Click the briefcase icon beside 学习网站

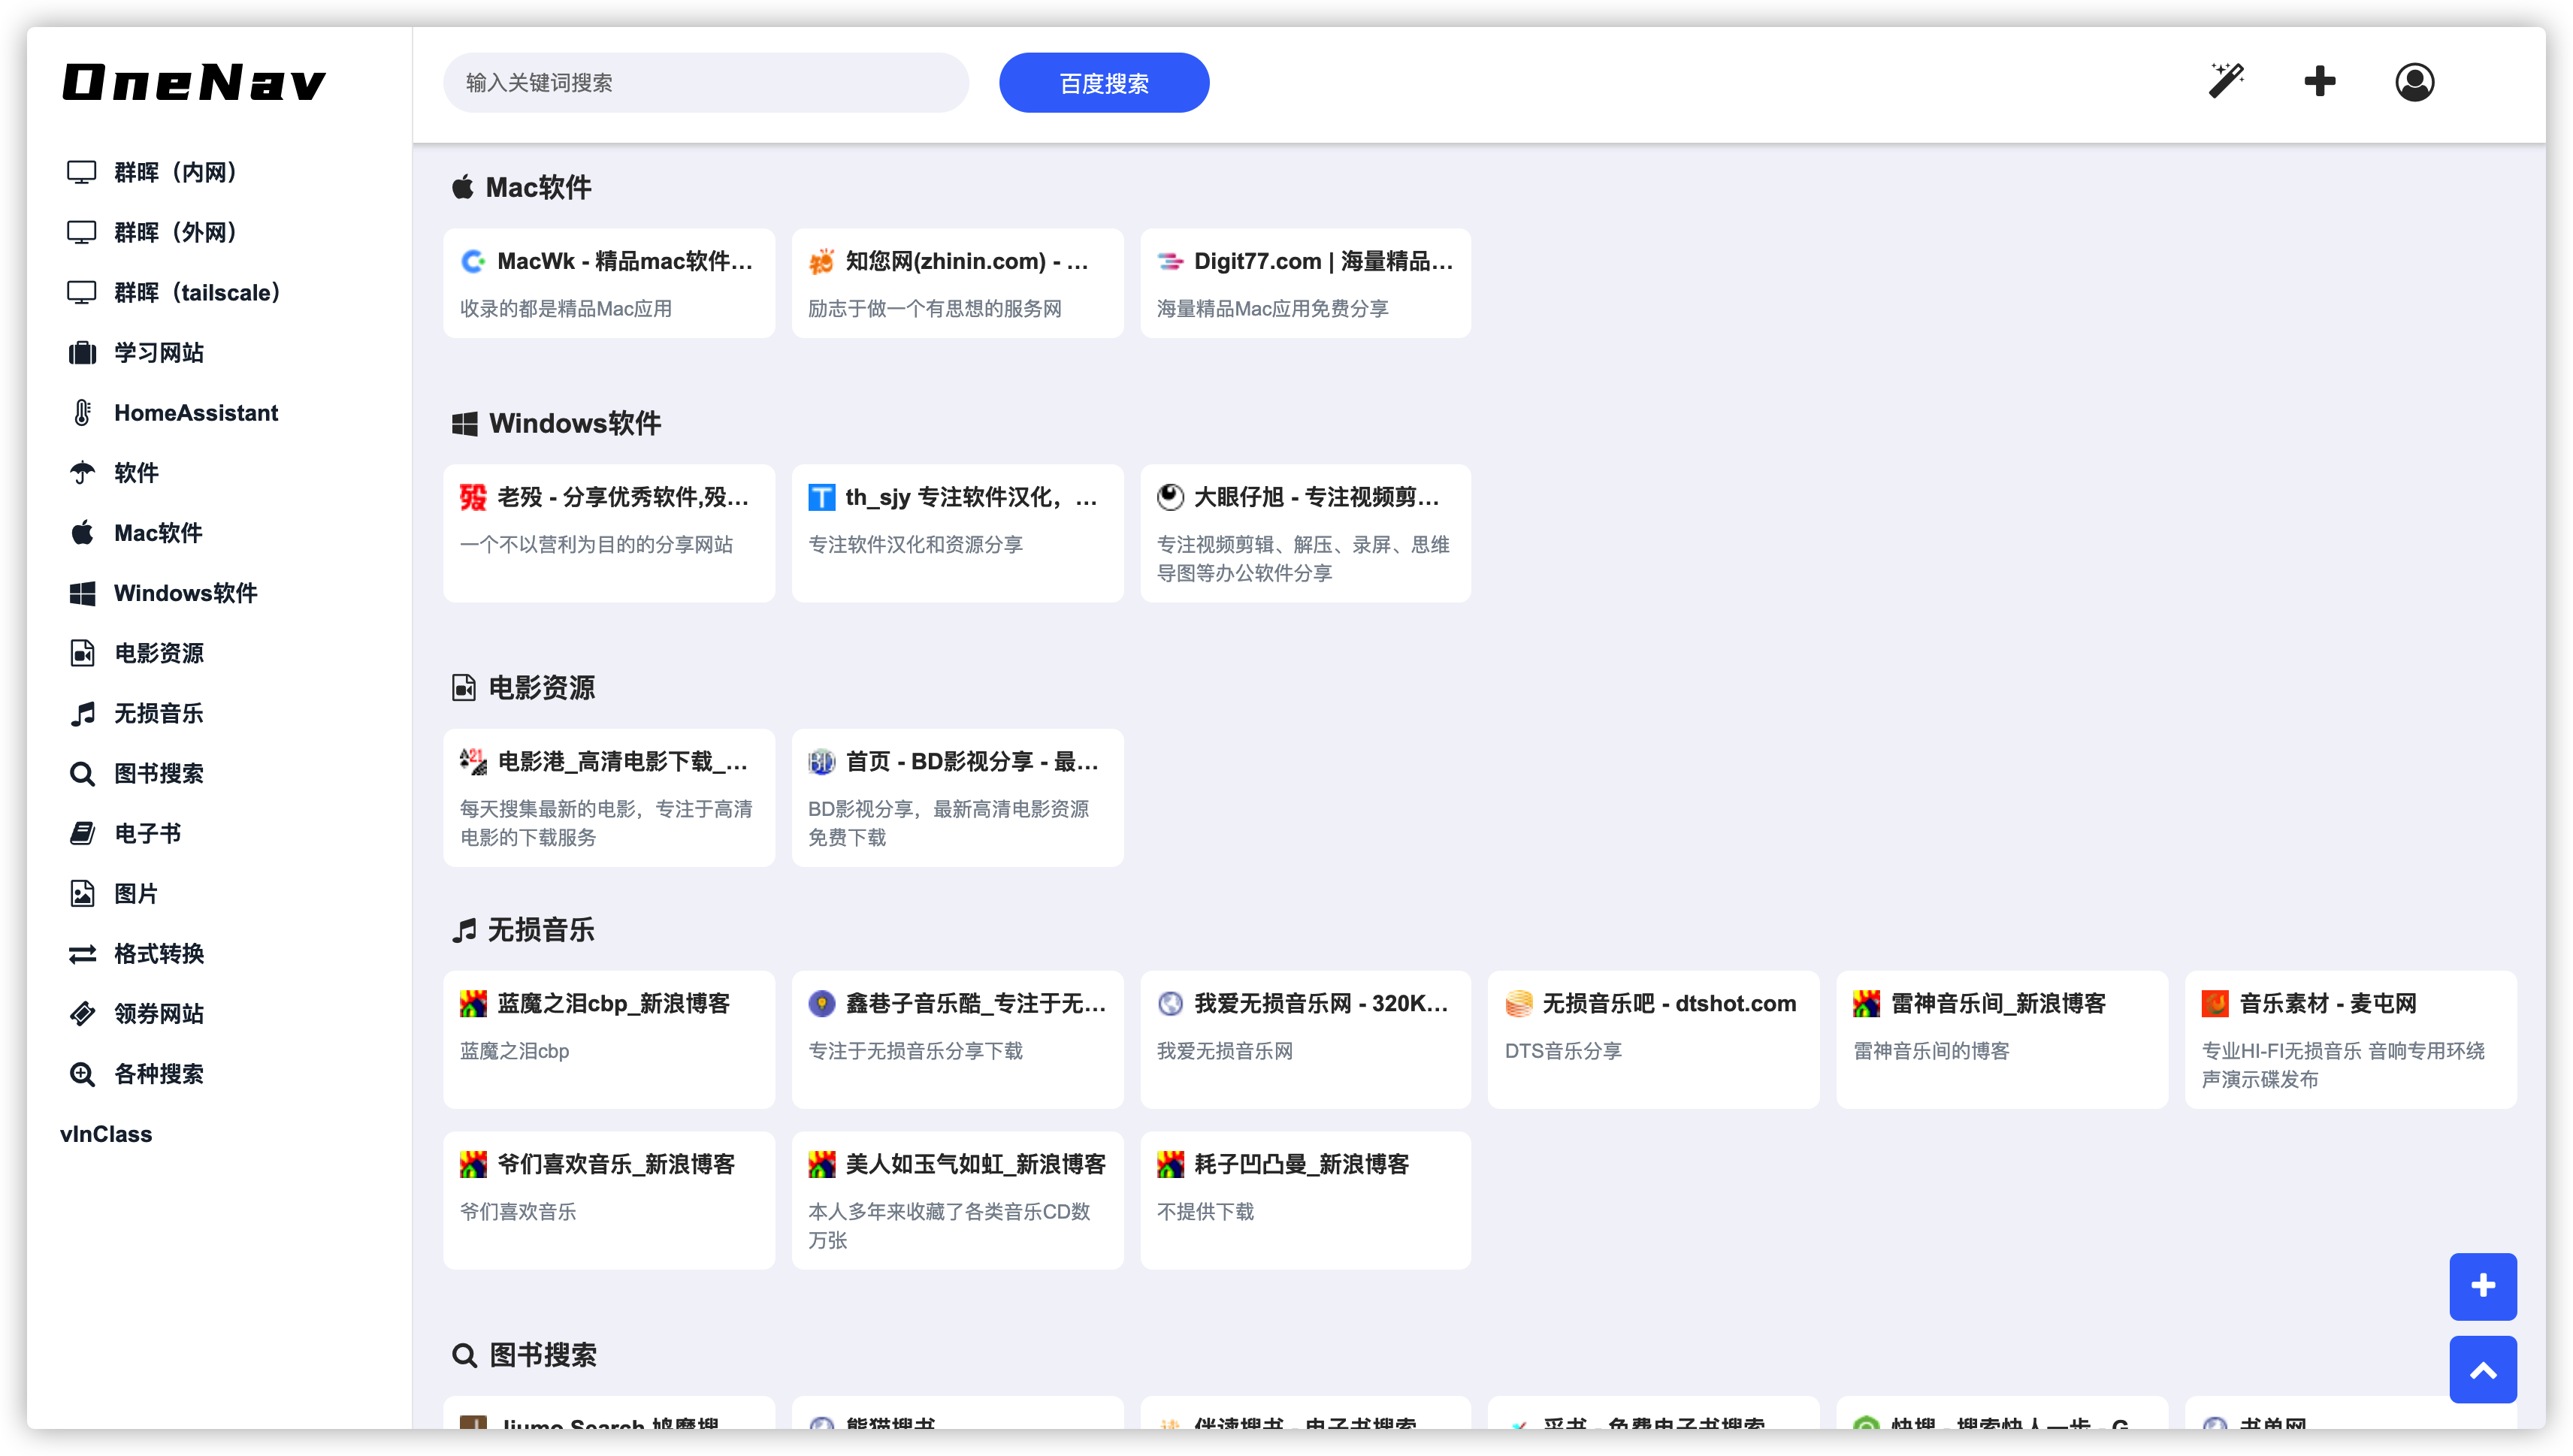[x=82, y=353]
